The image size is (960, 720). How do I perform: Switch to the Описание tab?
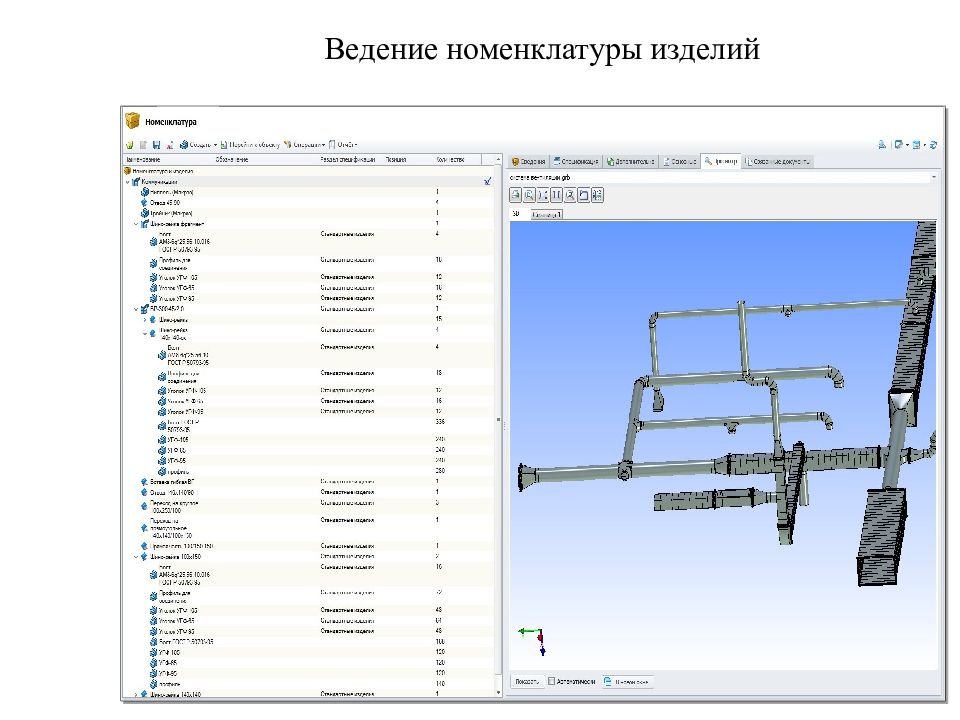pyautogui.click(x=680, y=162)
